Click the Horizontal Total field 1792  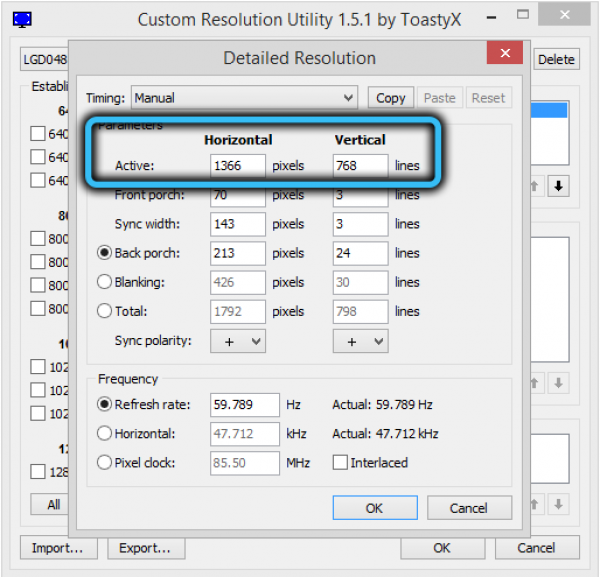pos(238,311)
